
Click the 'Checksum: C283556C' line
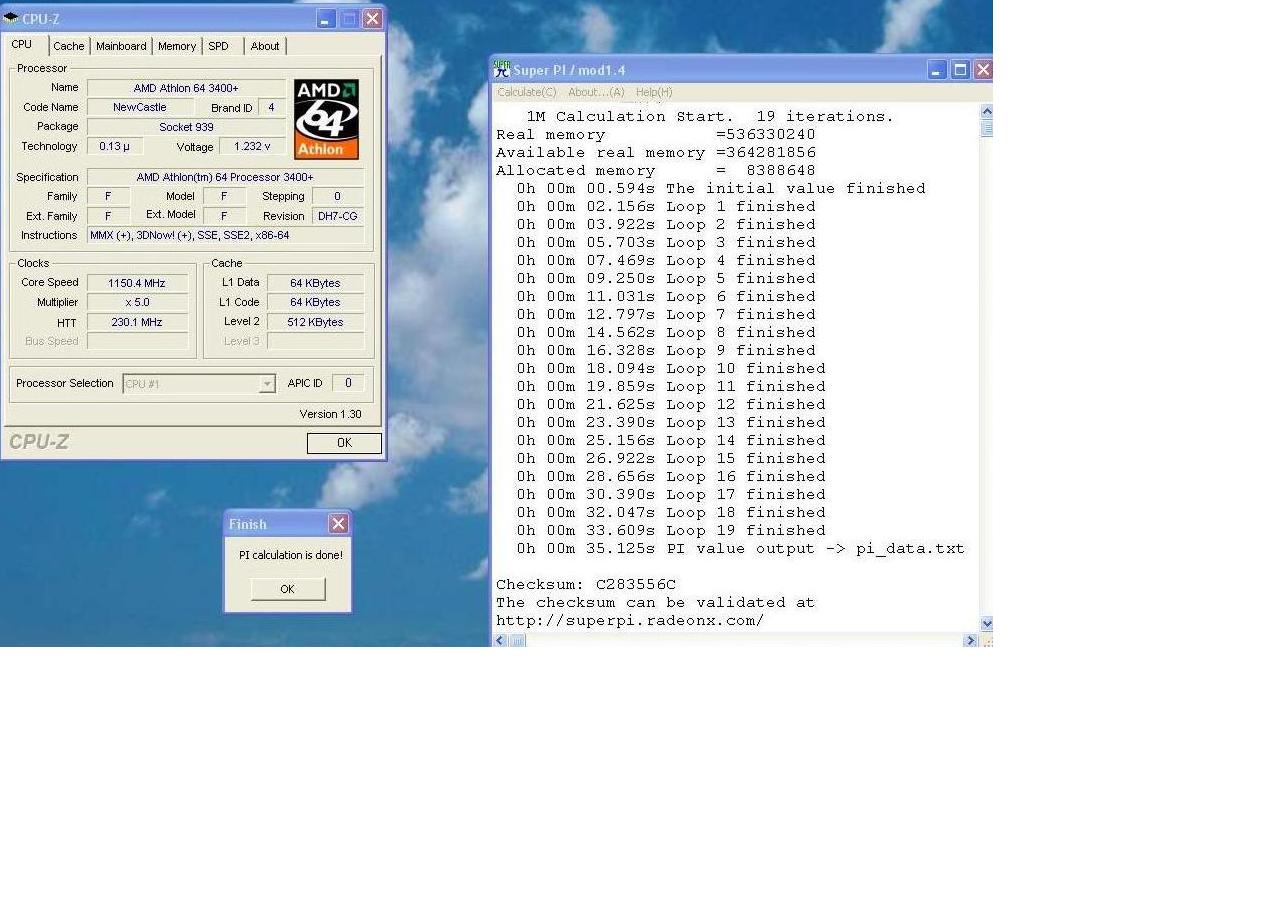coord(586,584)
